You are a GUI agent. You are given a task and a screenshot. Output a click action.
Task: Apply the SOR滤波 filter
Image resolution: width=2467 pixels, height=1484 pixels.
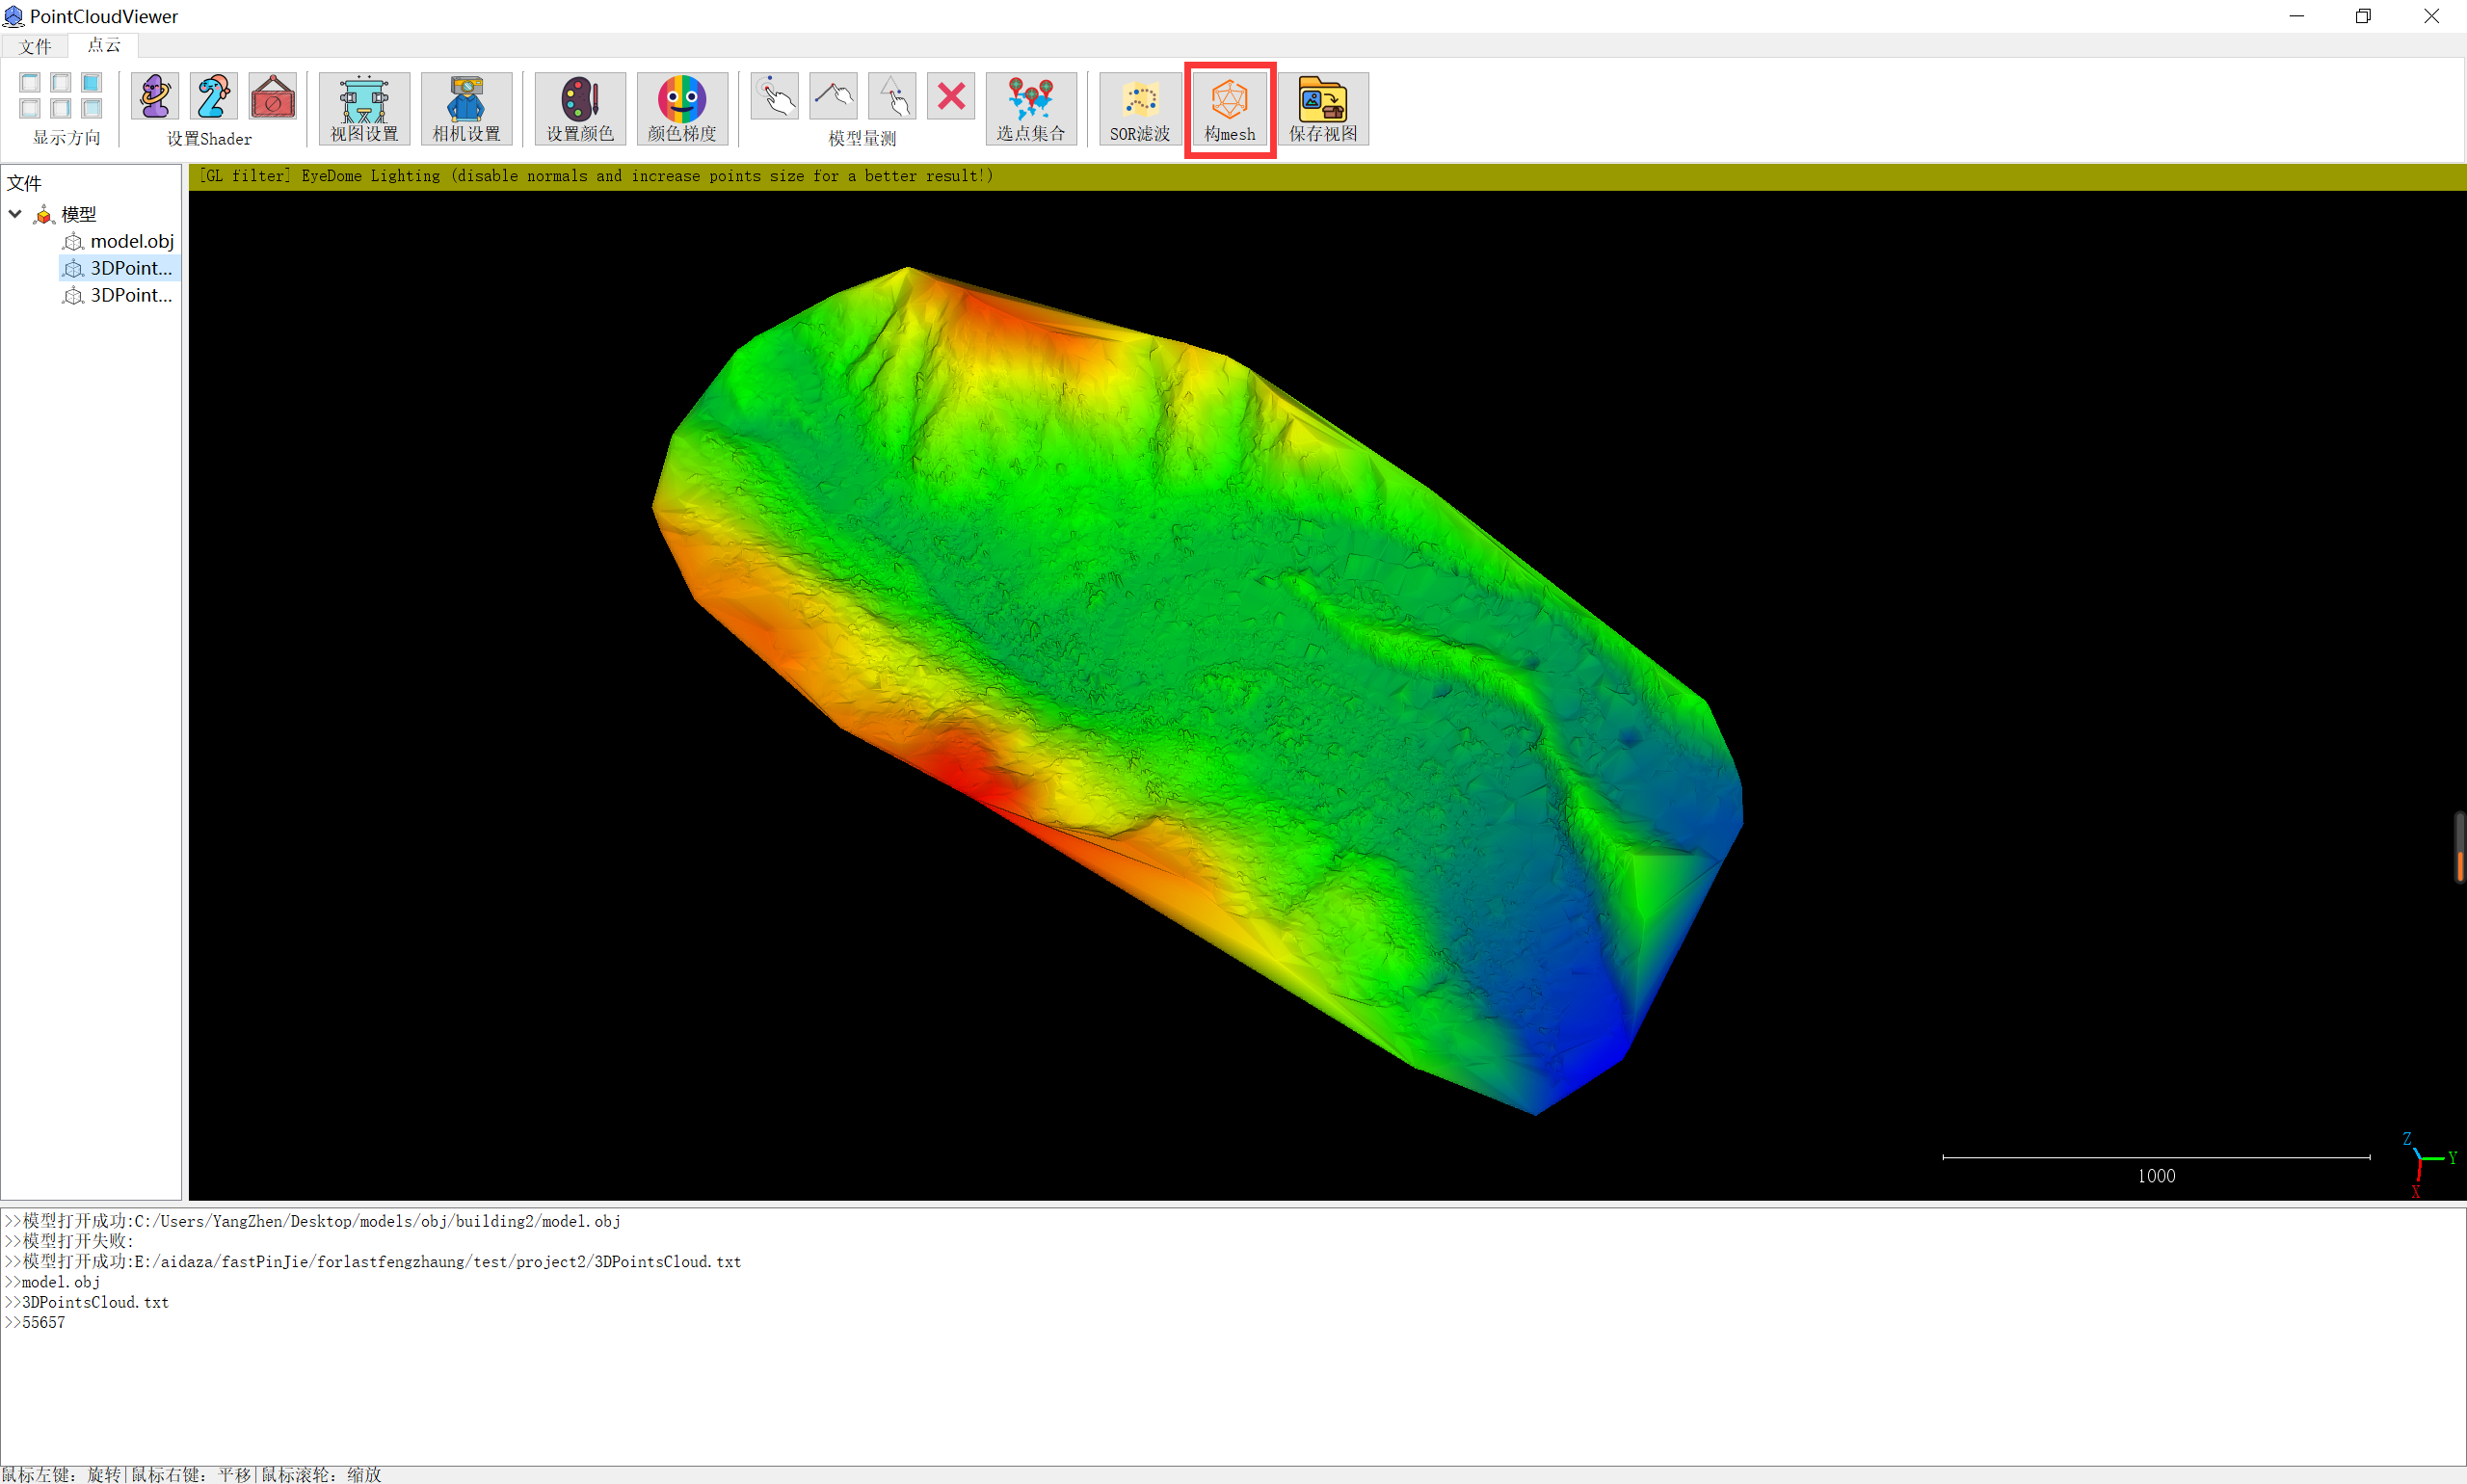pyautogui.click(x=1139, y=108)
